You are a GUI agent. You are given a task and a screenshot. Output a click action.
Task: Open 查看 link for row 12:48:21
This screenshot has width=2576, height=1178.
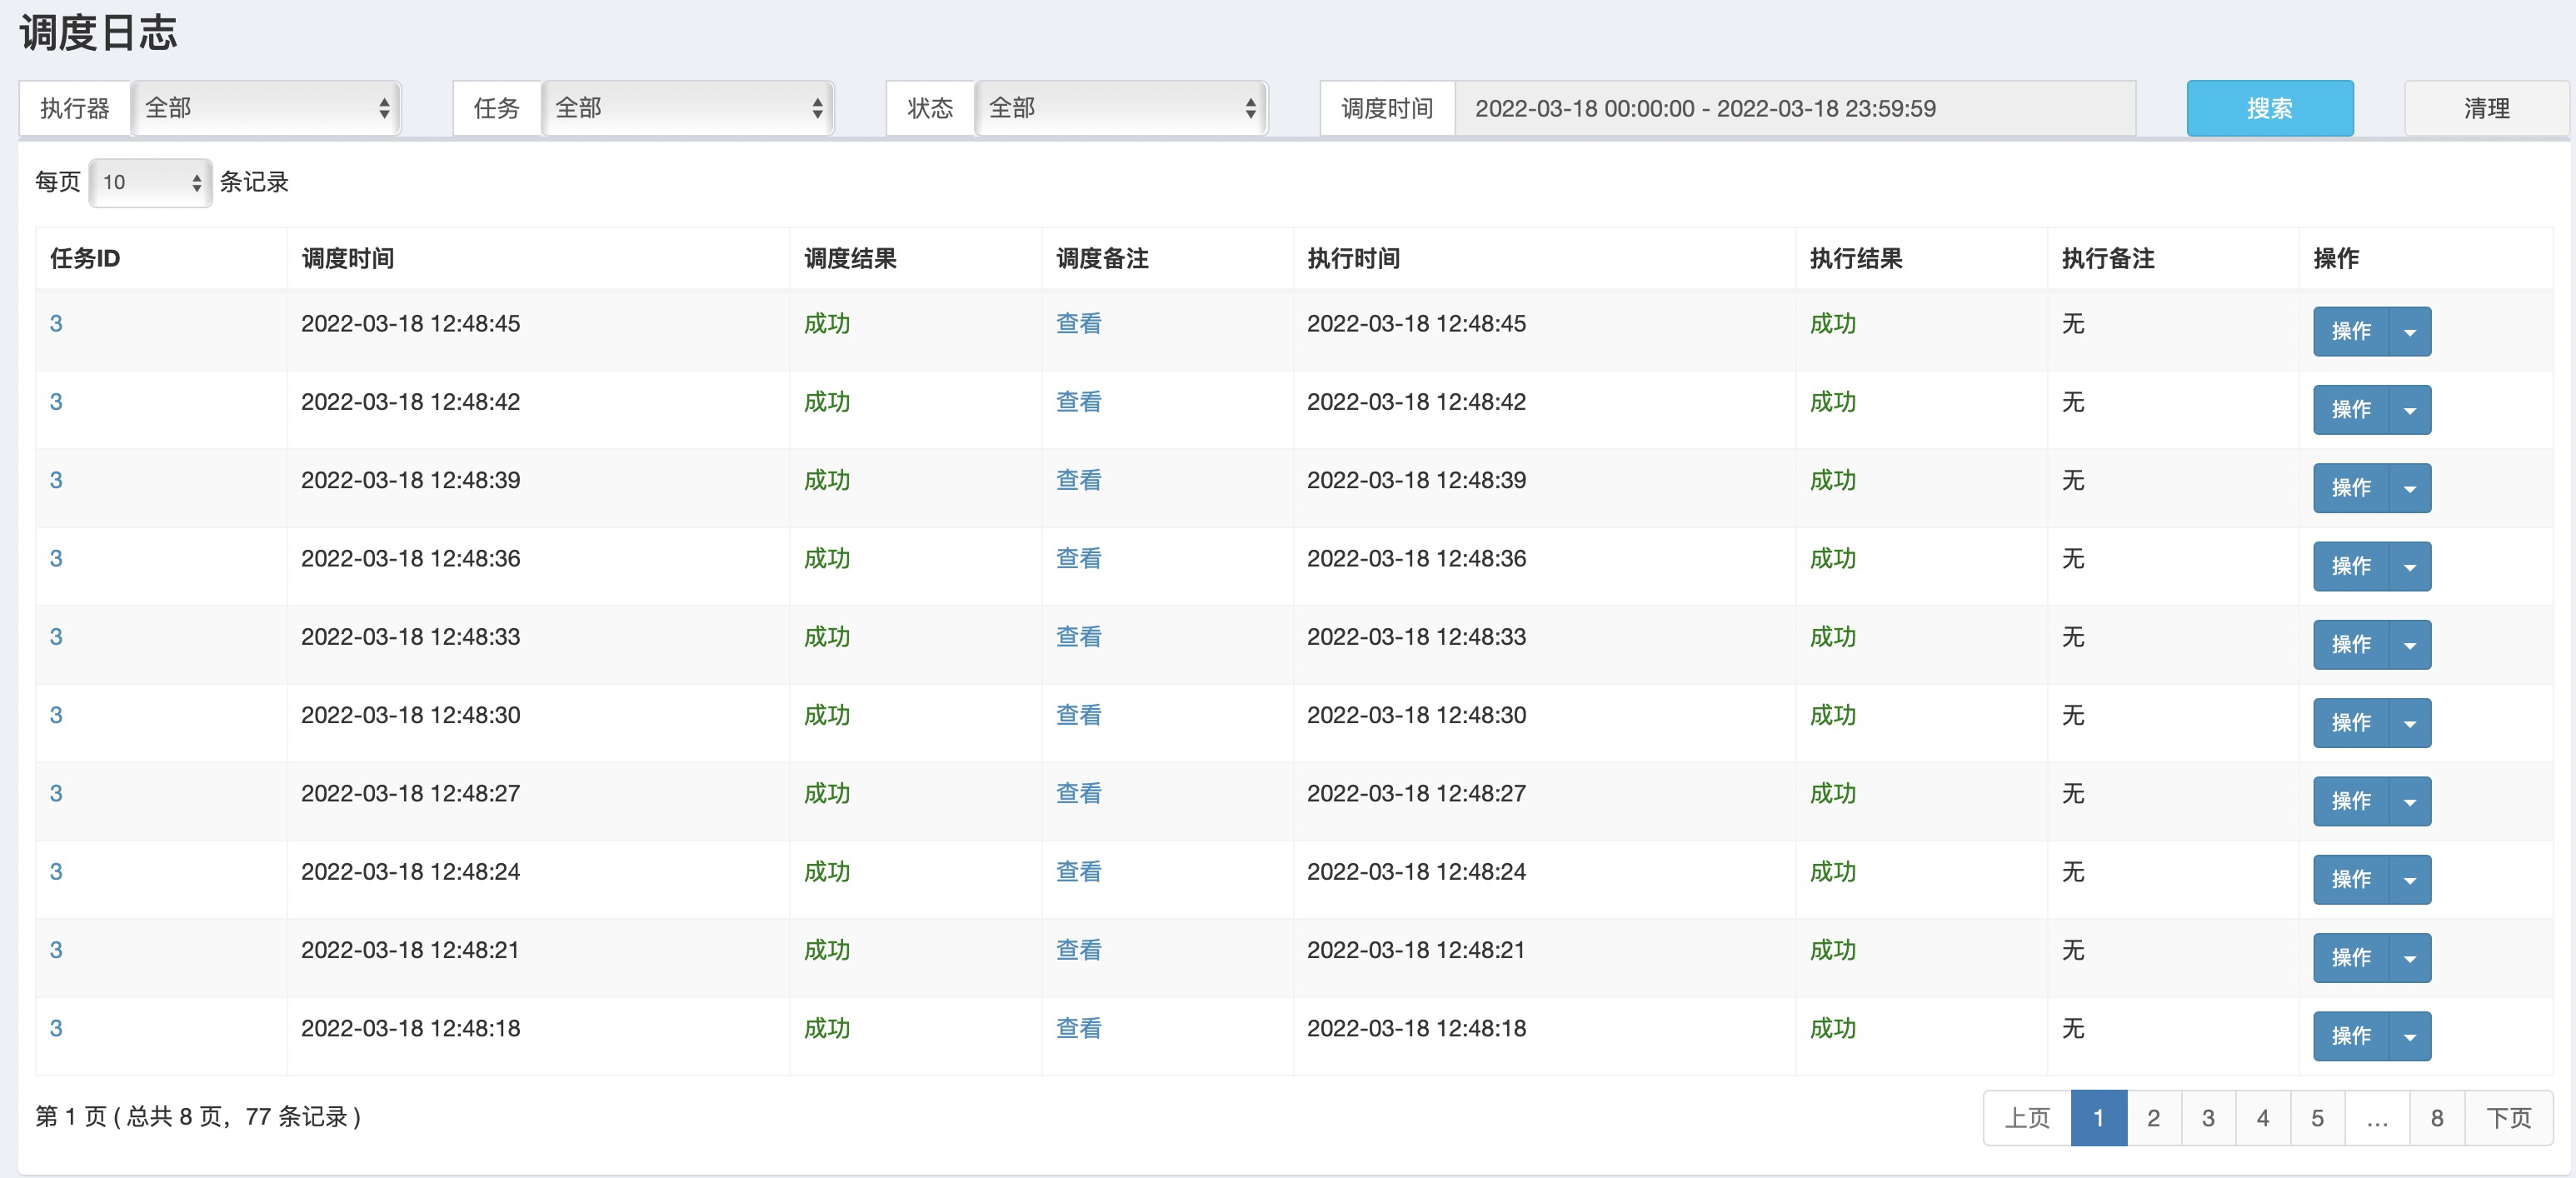coord(1078,950)
